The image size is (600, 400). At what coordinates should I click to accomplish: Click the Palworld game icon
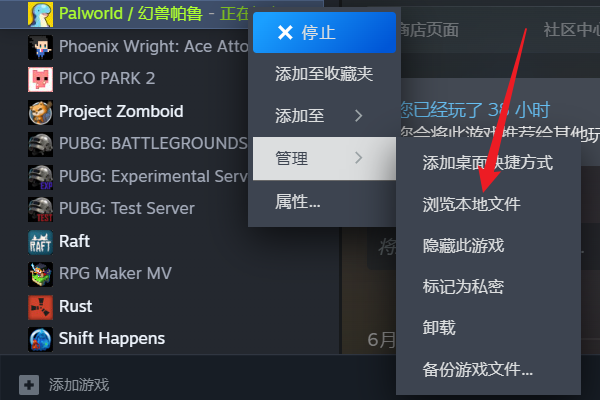[40, 14]
